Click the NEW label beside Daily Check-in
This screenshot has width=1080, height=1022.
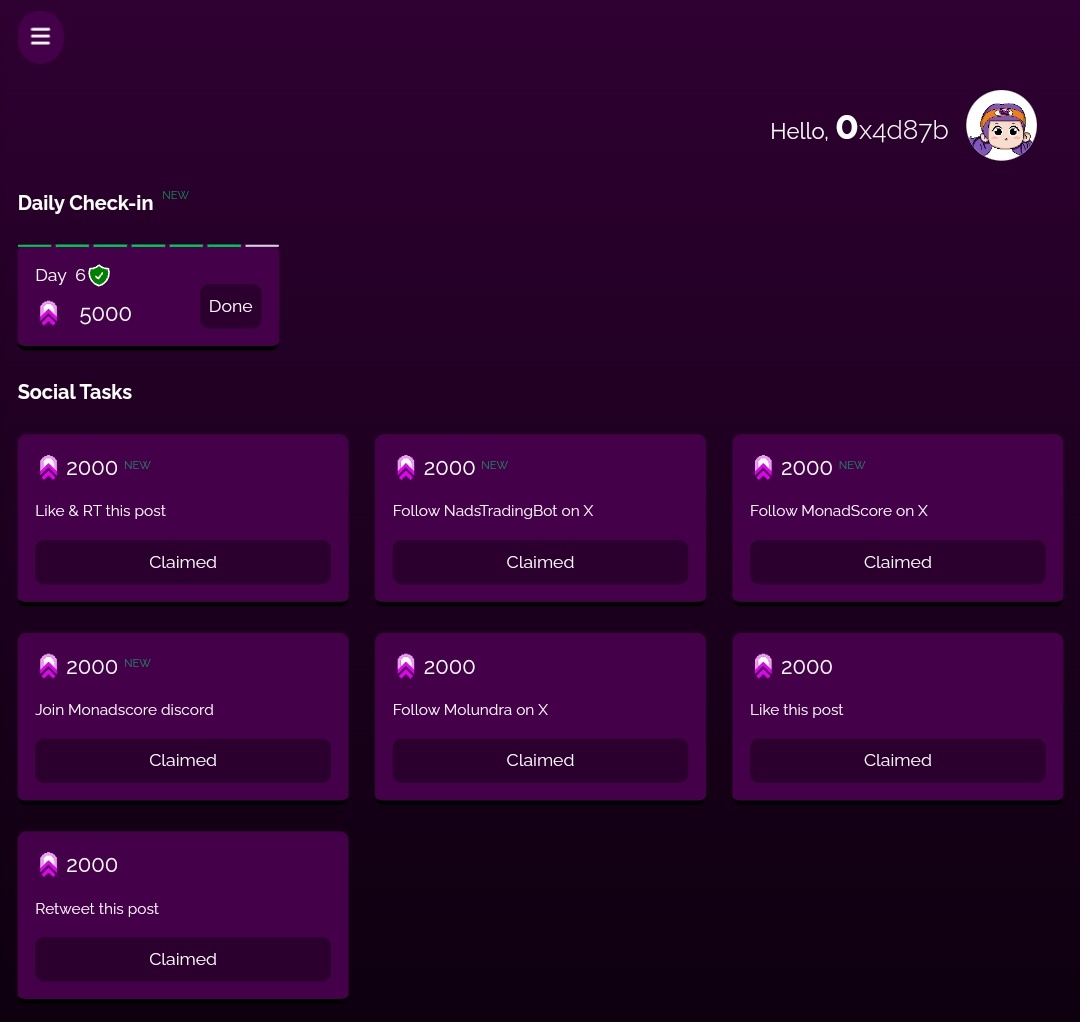click(175, 195)
